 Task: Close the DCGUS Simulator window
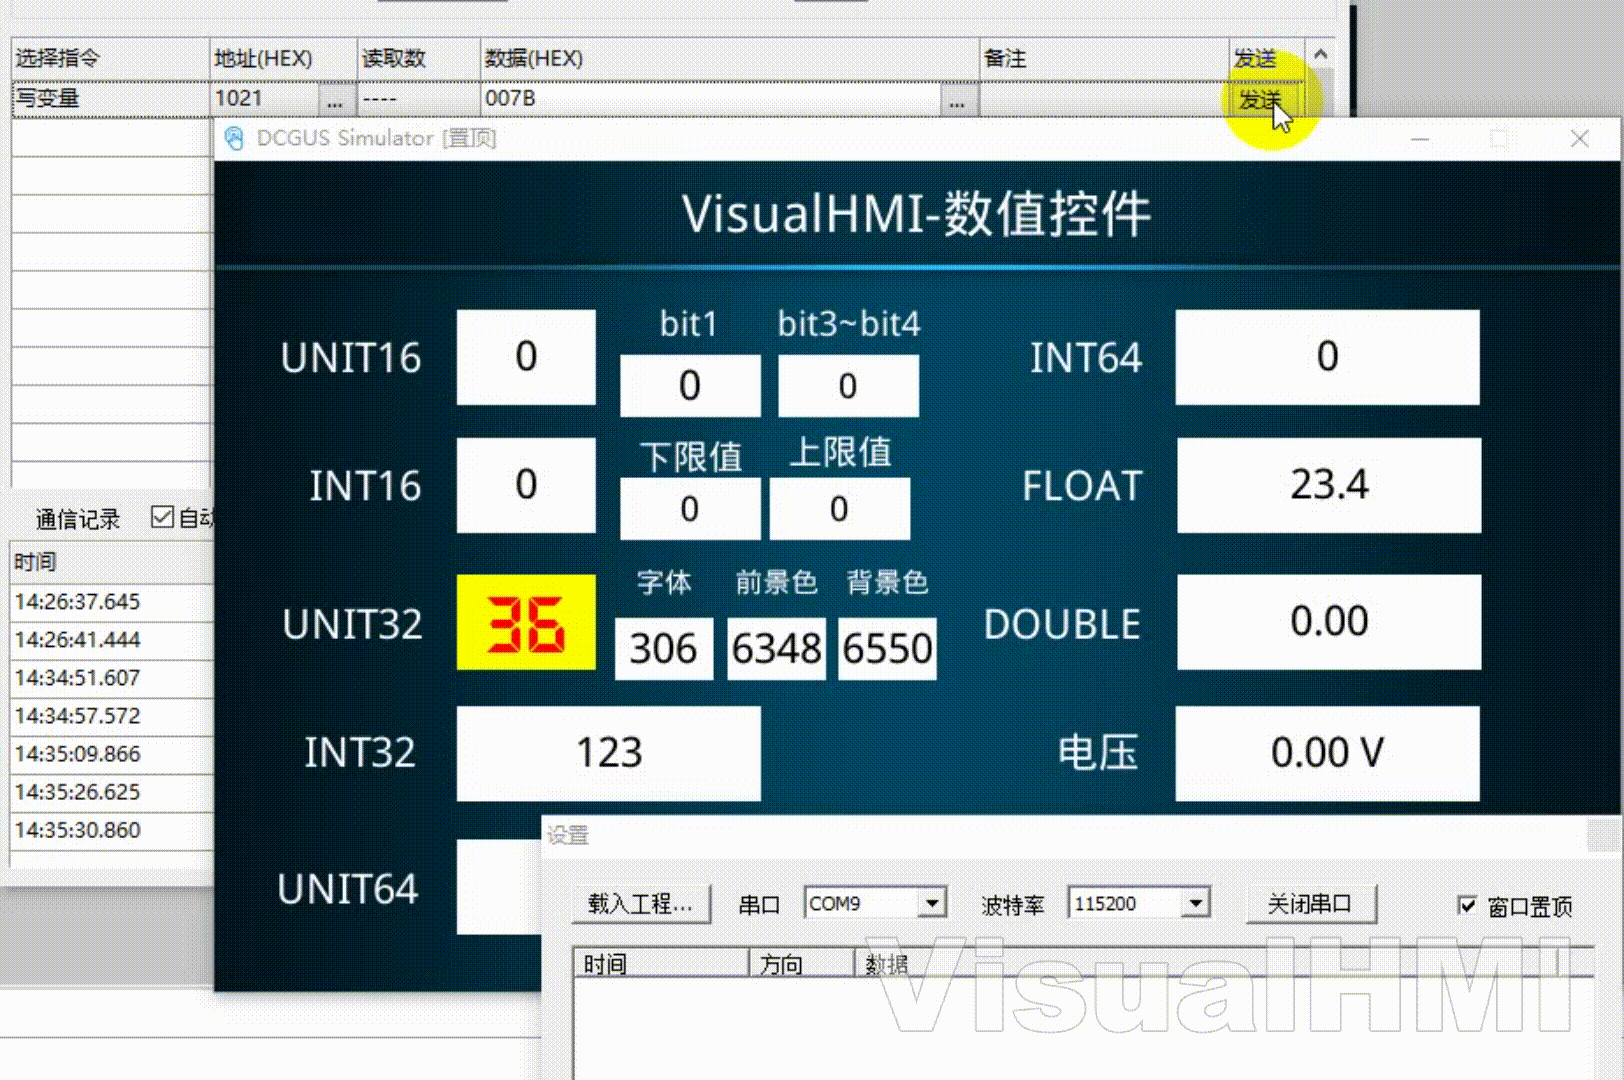[1579, 139]
